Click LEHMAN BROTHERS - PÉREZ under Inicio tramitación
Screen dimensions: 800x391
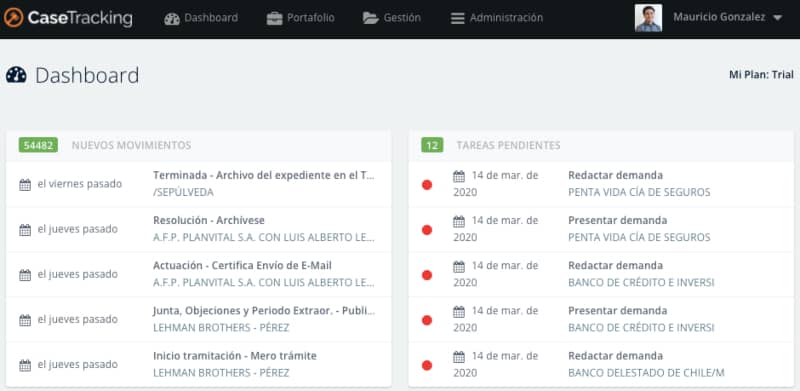point(221,373)
